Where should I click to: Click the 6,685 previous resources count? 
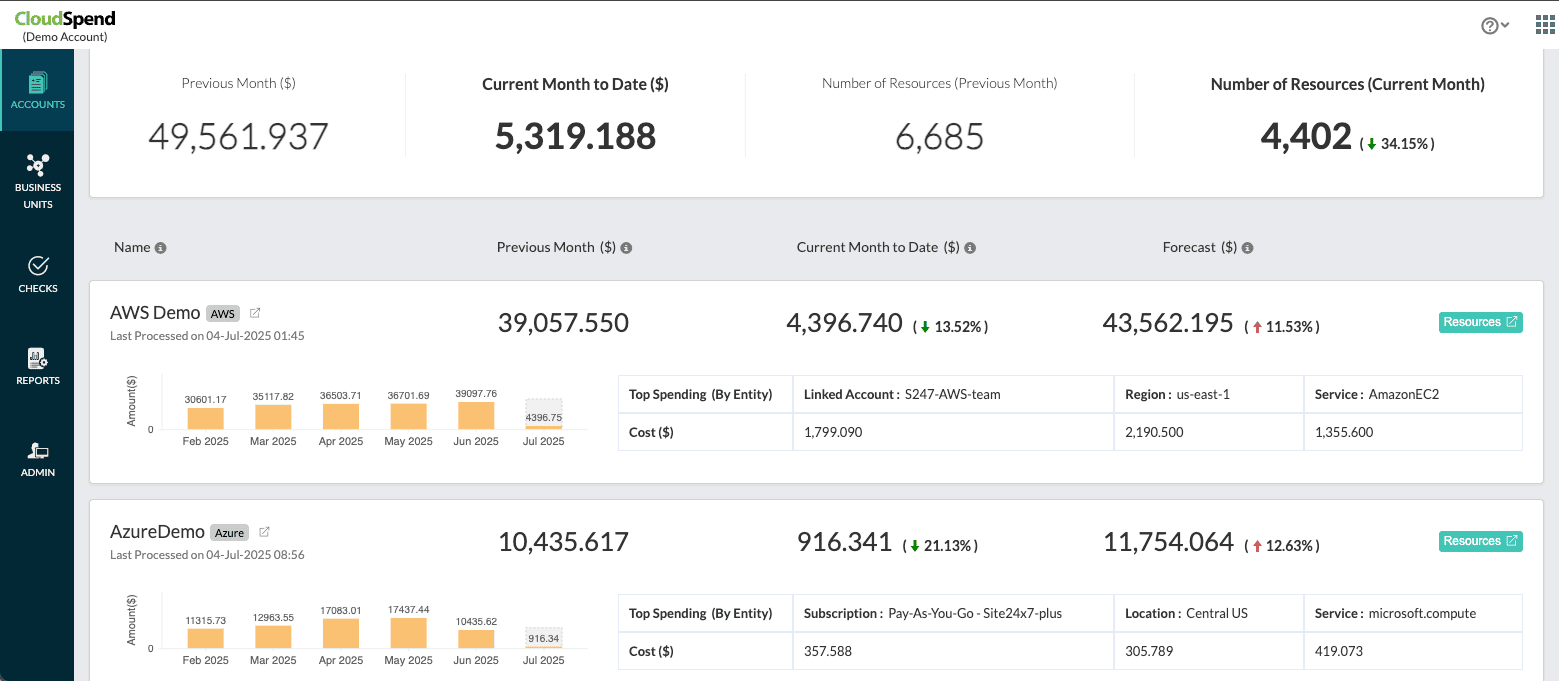tap(940, 137)
